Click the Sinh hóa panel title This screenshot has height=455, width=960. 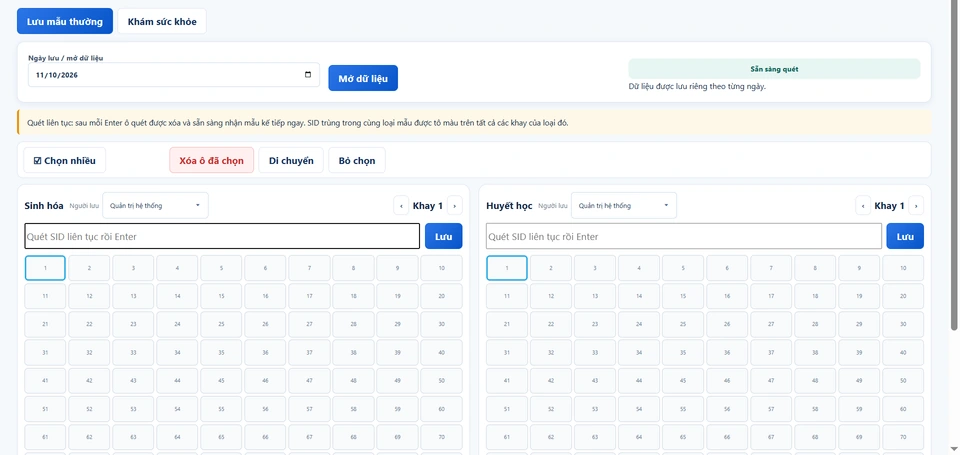click(x=44, y=206)
